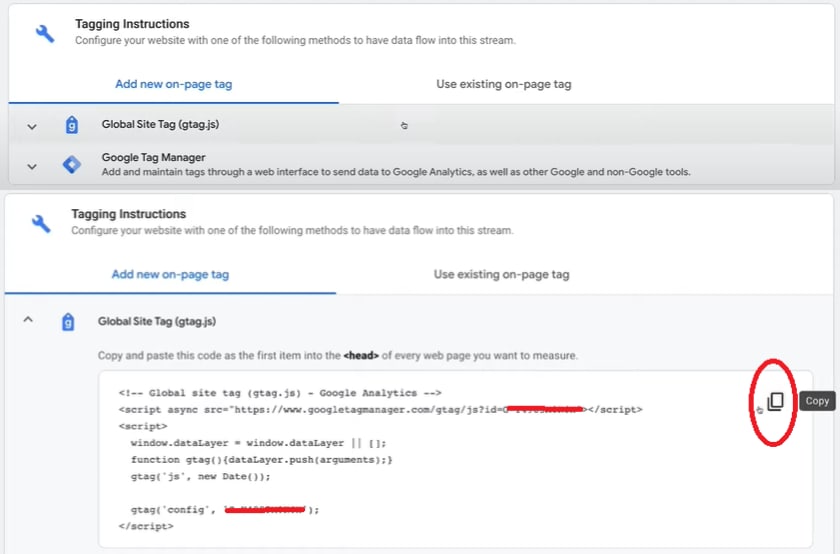Click the upper Tagging Instructions heading
The width and height of the screenshot is (840, 554).
132,24
